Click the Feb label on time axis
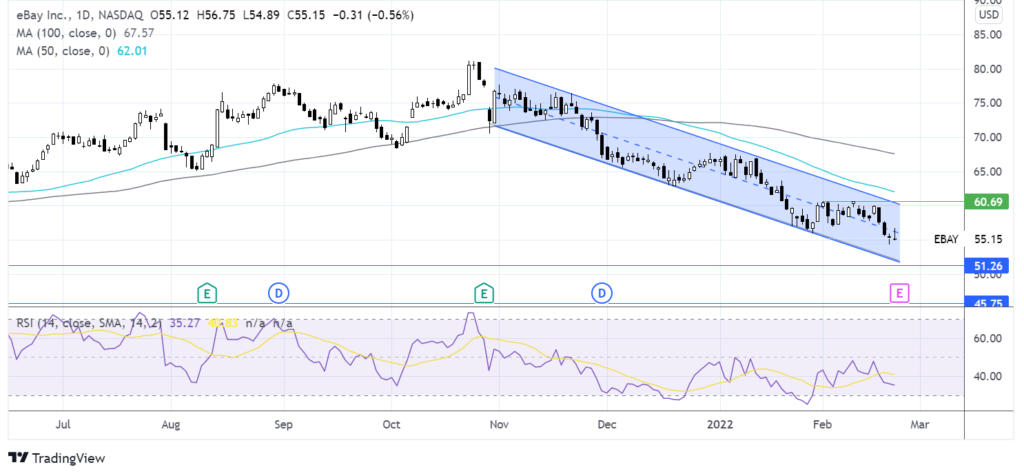 (x=822, y=424)
